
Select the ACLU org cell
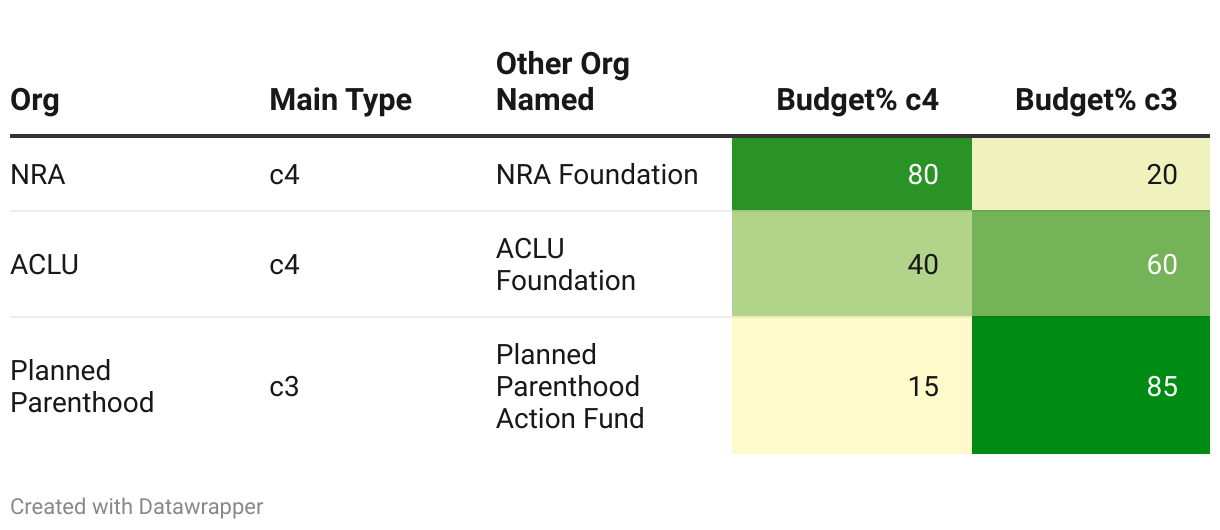pos(44,265)
